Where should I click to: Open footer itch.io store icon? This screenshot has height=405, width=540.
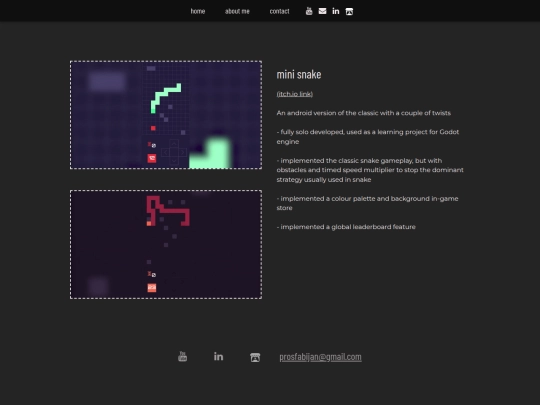pyautogui.click(x=255, y=357)
